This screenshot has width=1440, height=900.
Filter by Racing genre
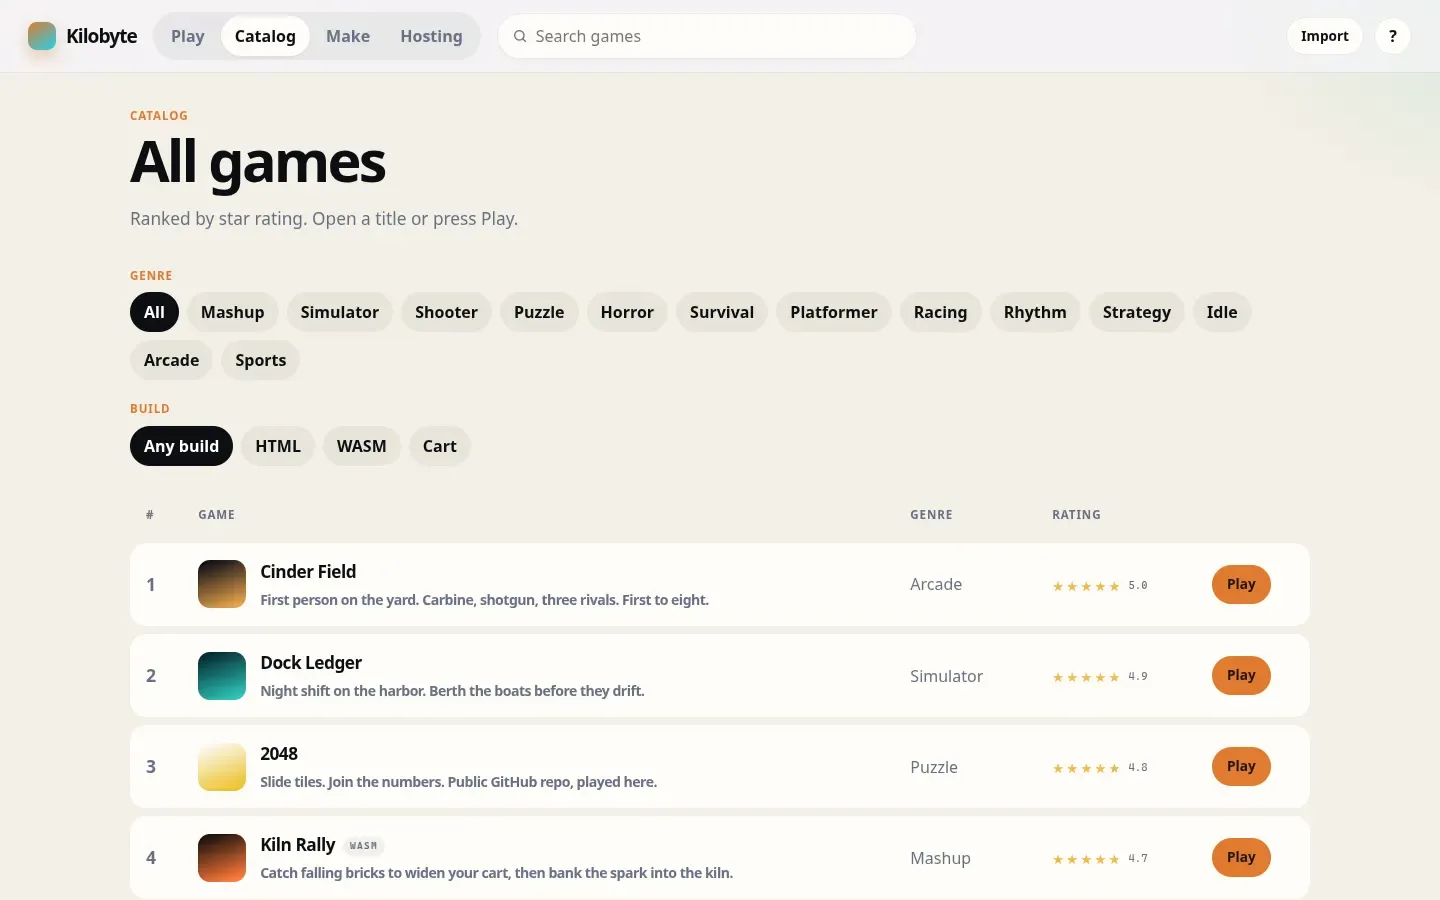(x=941, y=312)
